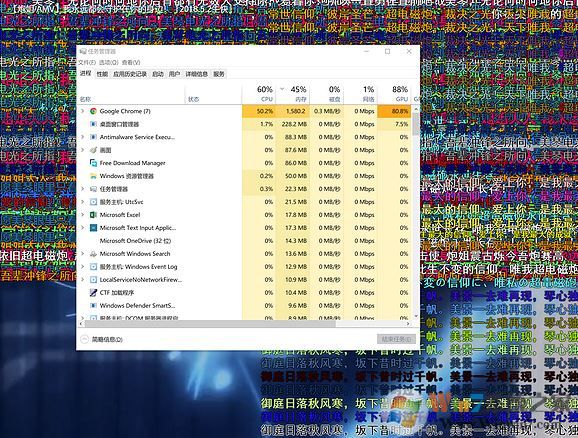The image size is (578, 438).
Task: Collapse to 简略信息 view with the arrow toggle
Action: [x=84, y=339]
